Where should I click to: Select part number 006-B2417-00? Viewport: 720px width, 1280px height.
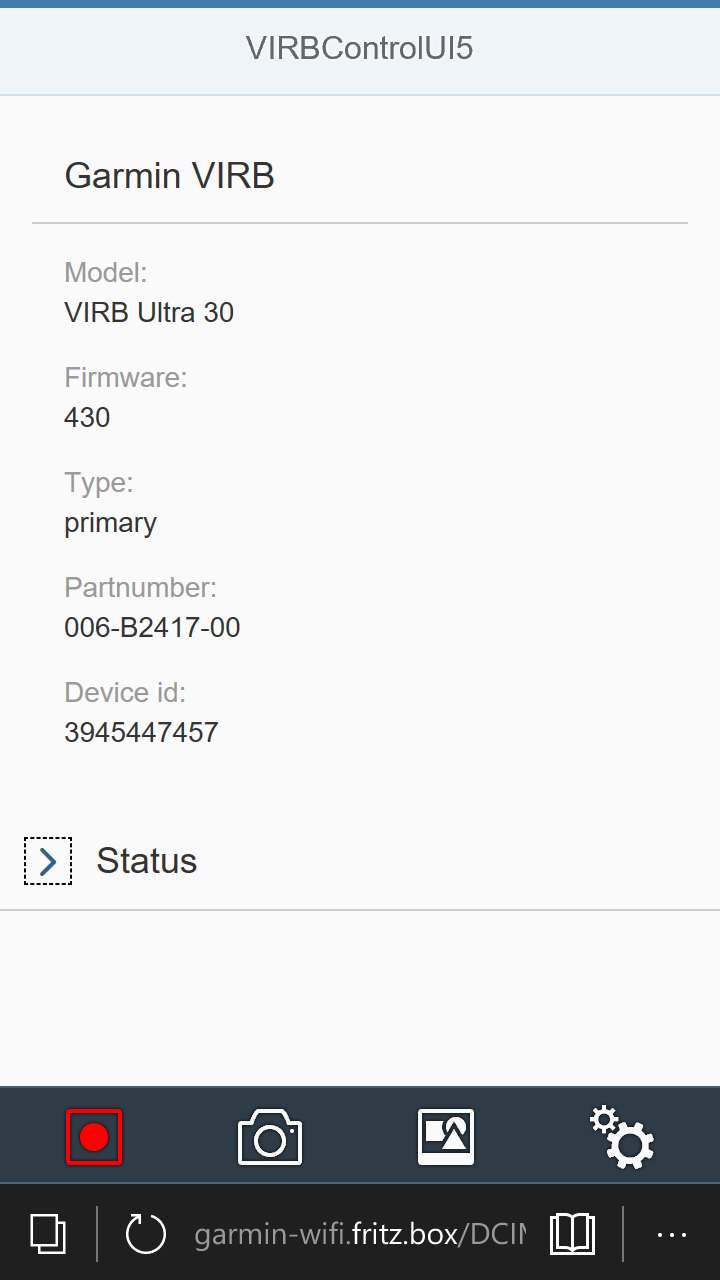[152, 628]
